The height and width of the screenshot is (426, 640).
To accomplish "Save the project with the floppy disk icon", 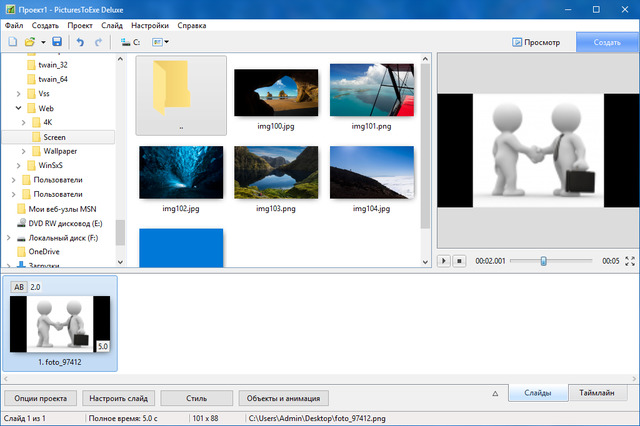I will point(57,42).
